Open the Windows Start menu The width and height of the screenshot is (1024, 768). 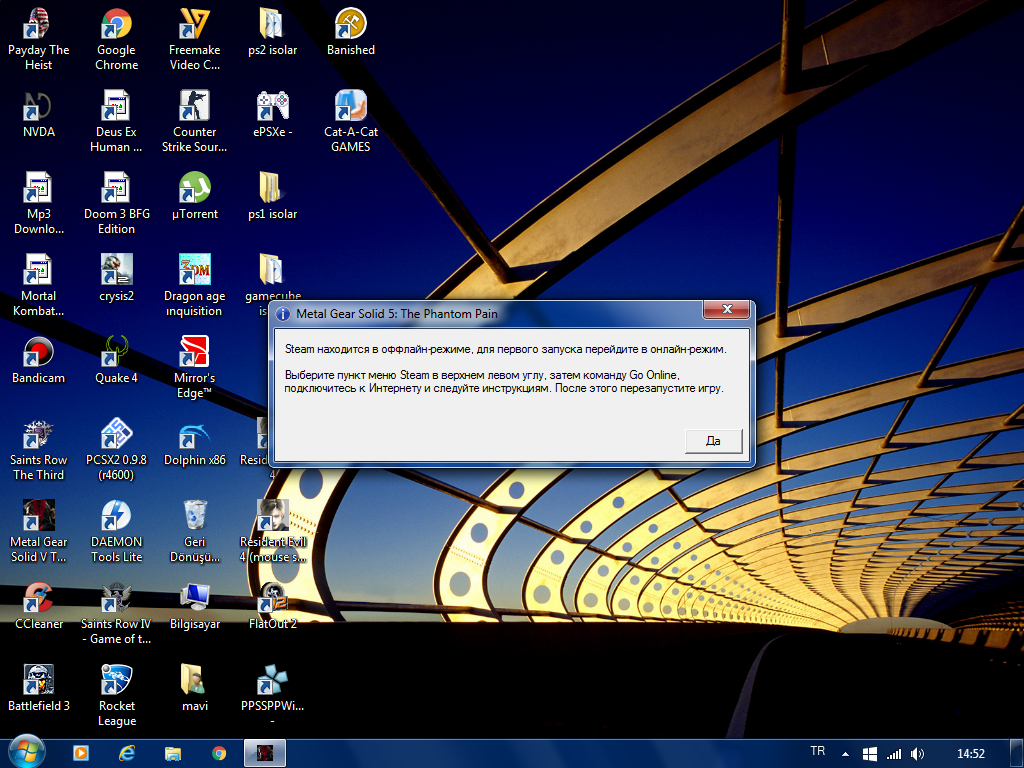coord(27,753)
